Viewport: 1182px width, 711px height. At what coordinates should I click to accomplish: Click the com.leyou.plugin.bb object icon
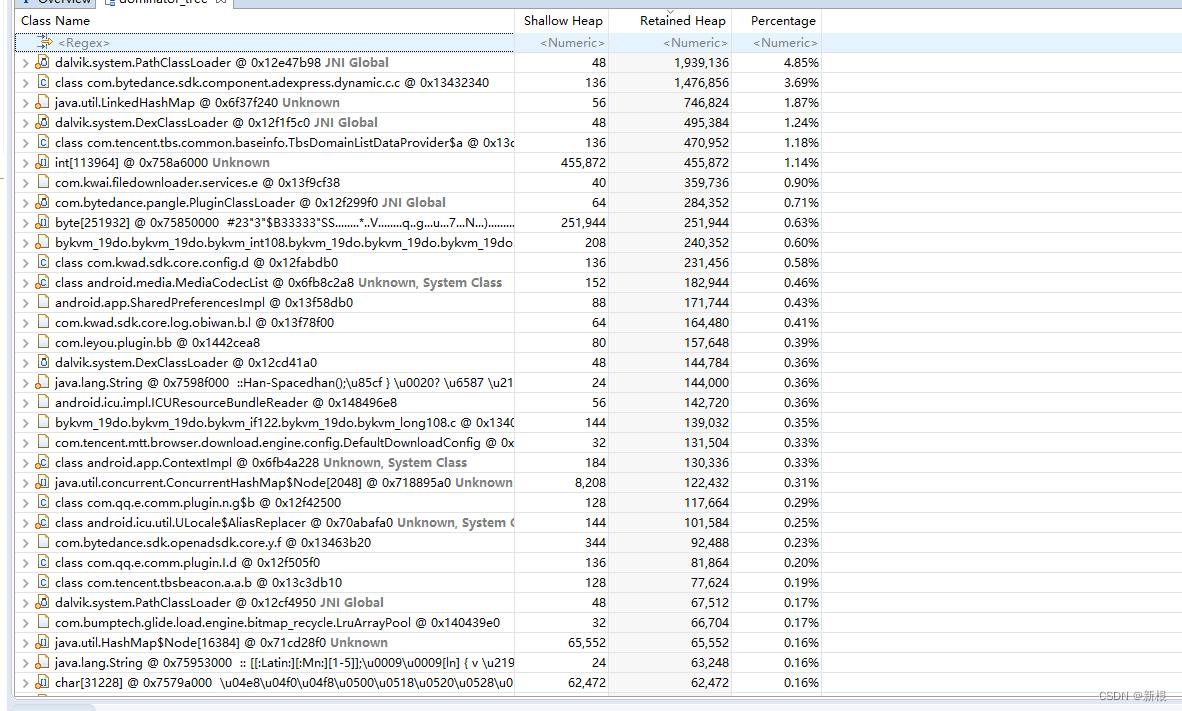pos(43,342)
